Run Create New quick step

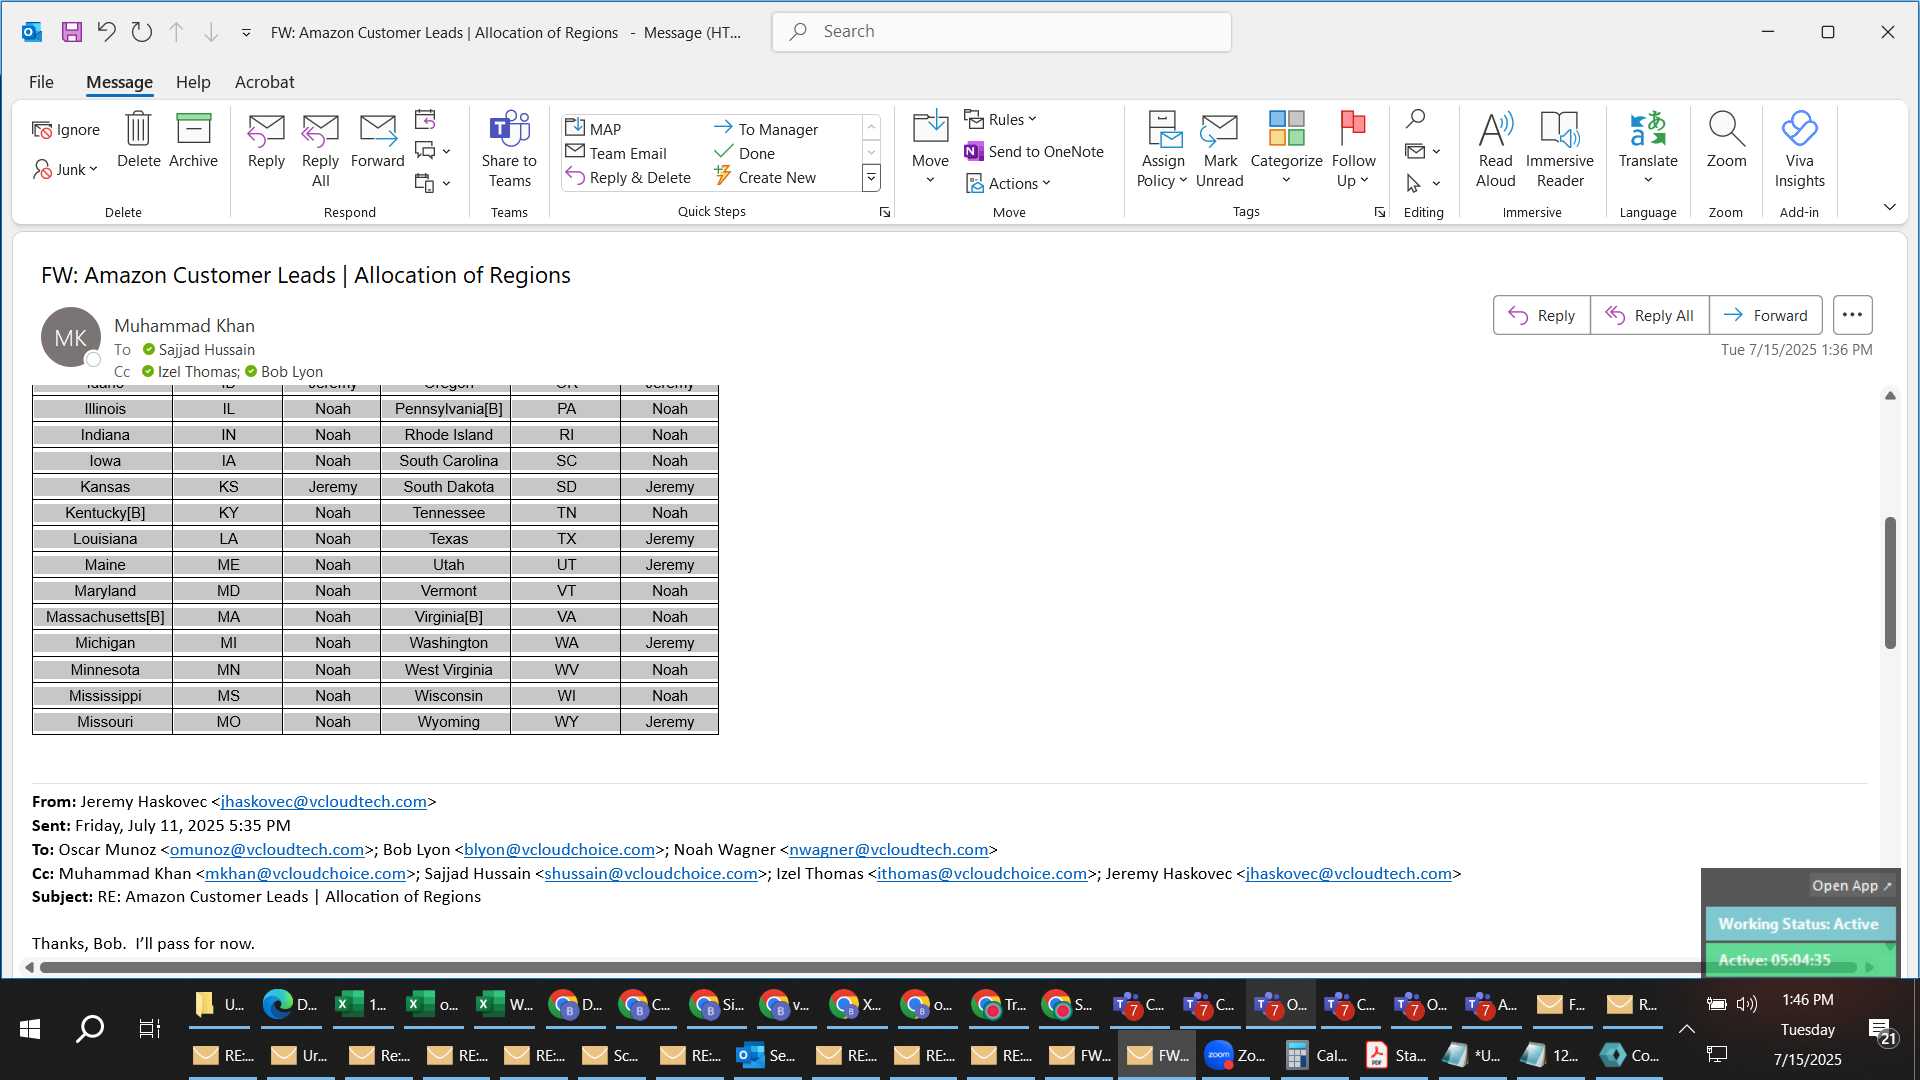(765, 177)
